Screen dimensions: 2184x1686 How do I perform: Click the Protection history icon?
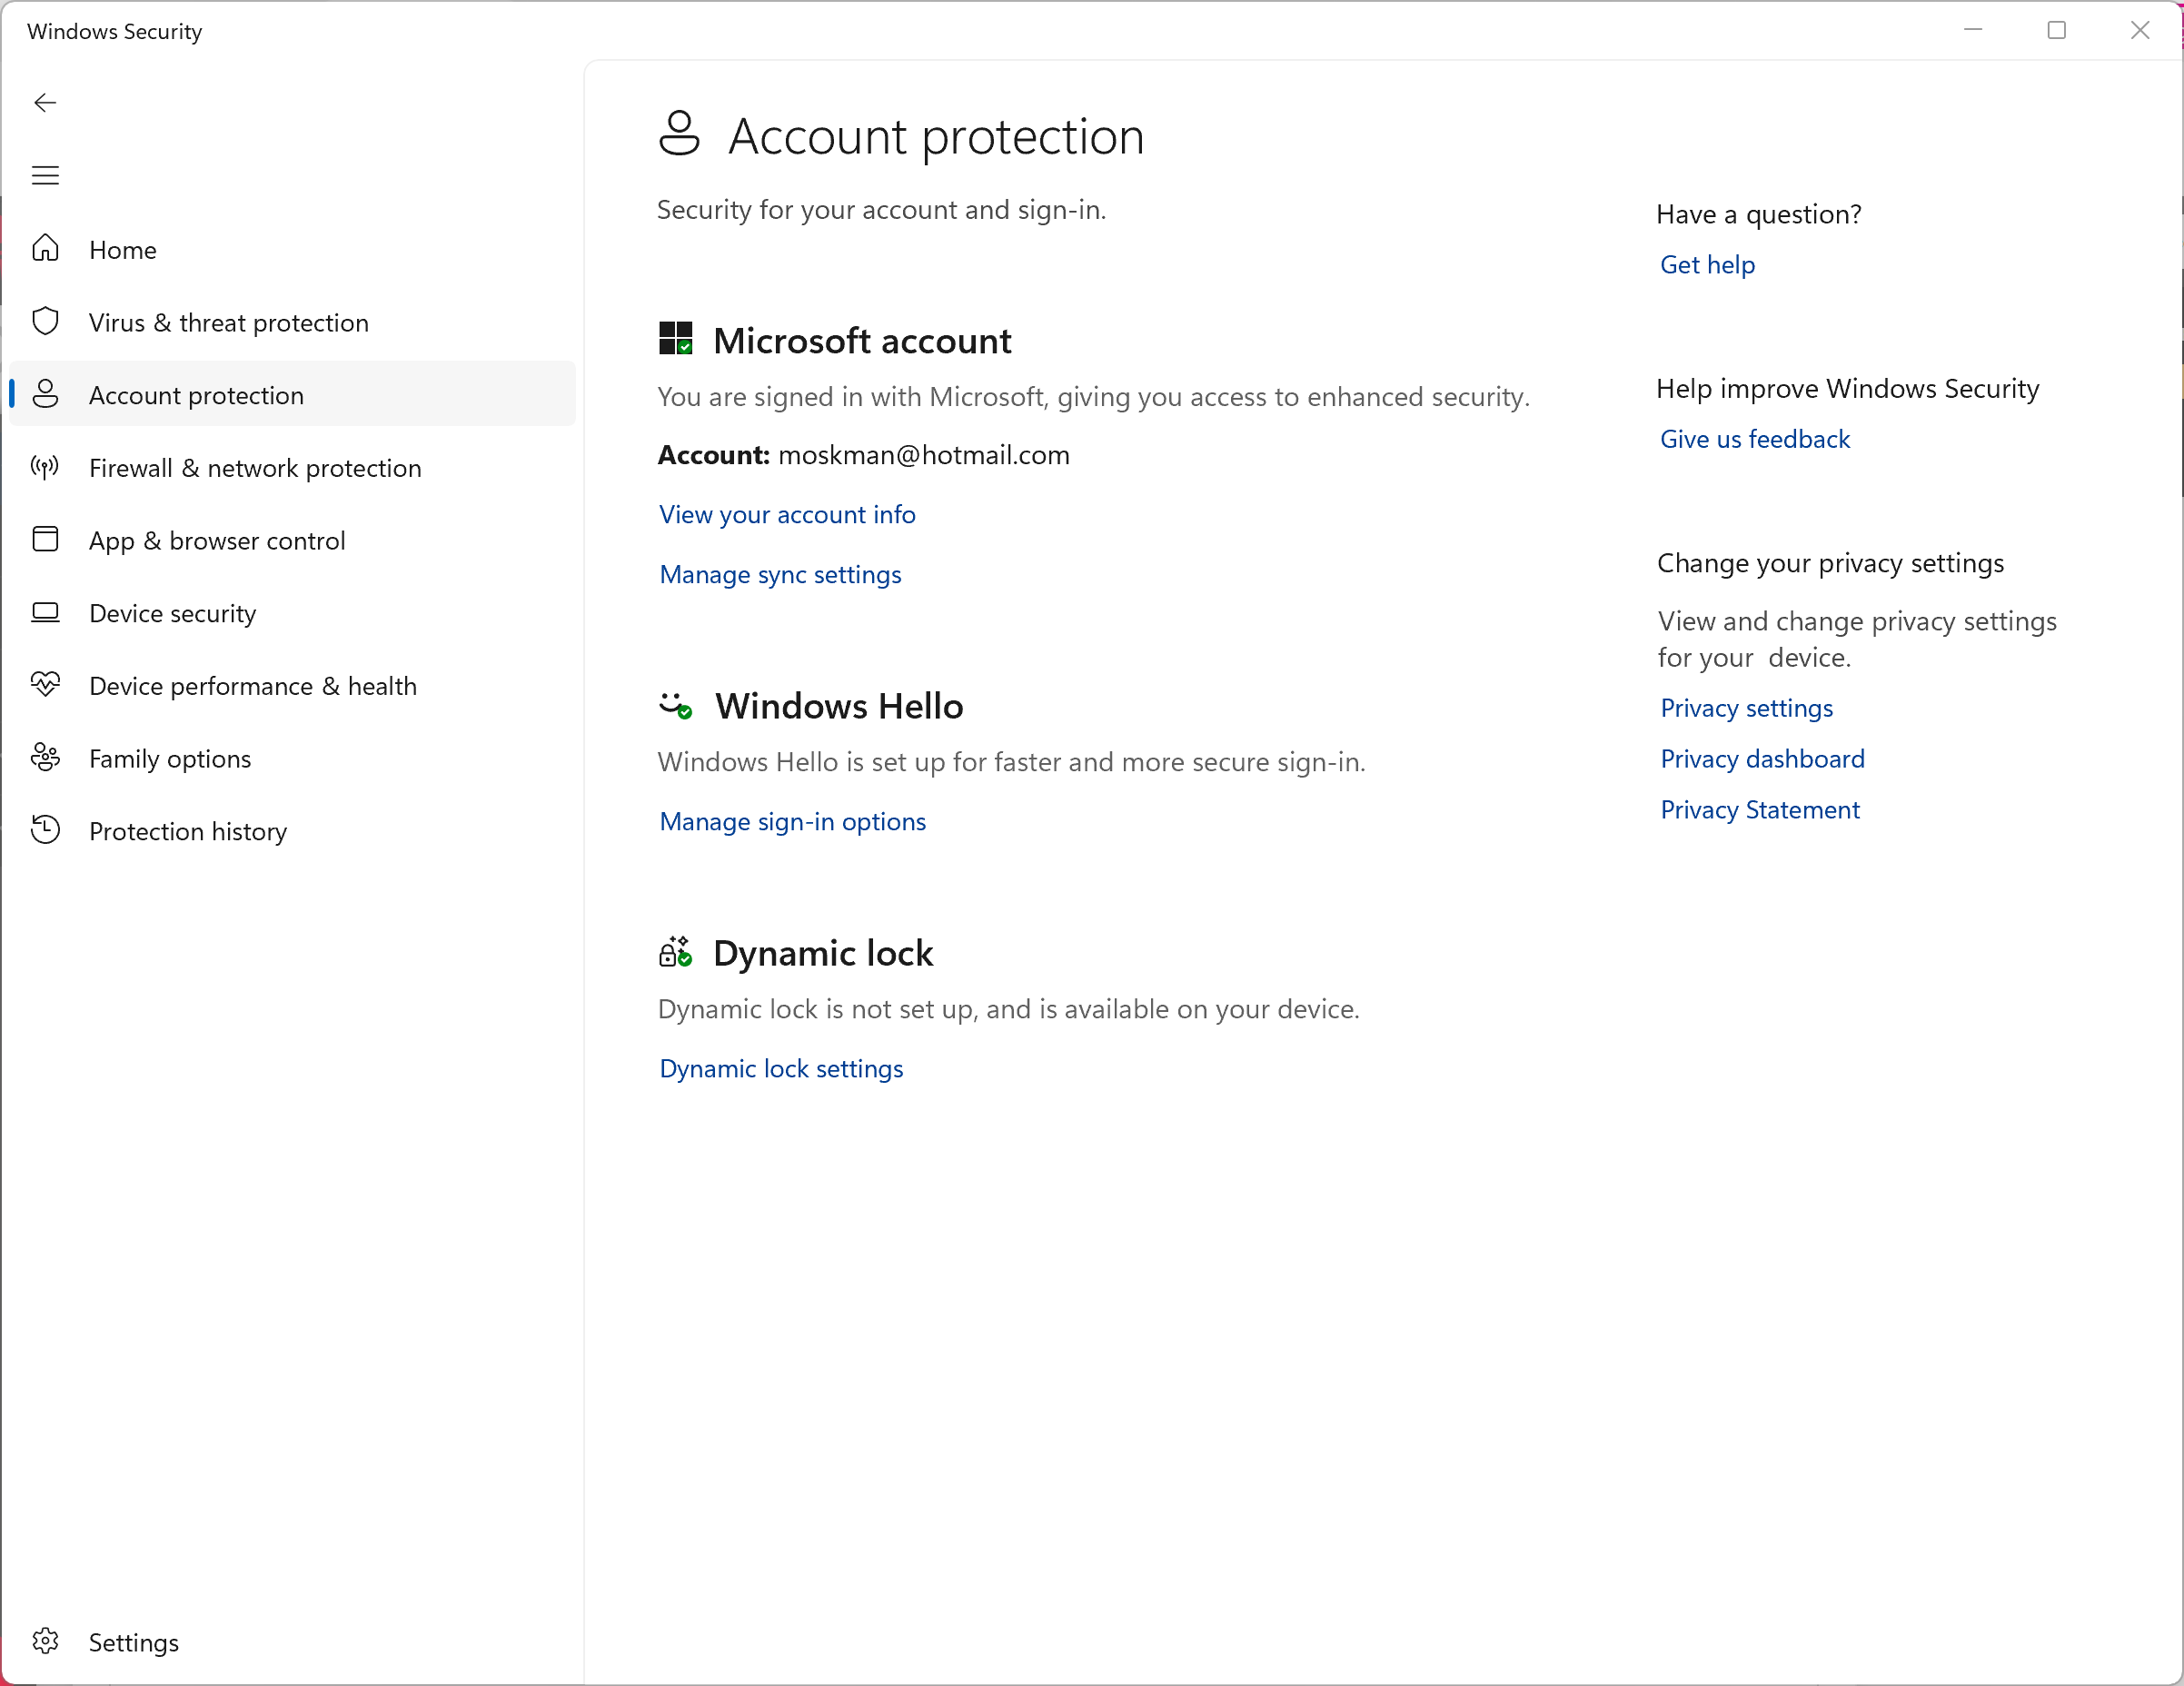(46, 830)
